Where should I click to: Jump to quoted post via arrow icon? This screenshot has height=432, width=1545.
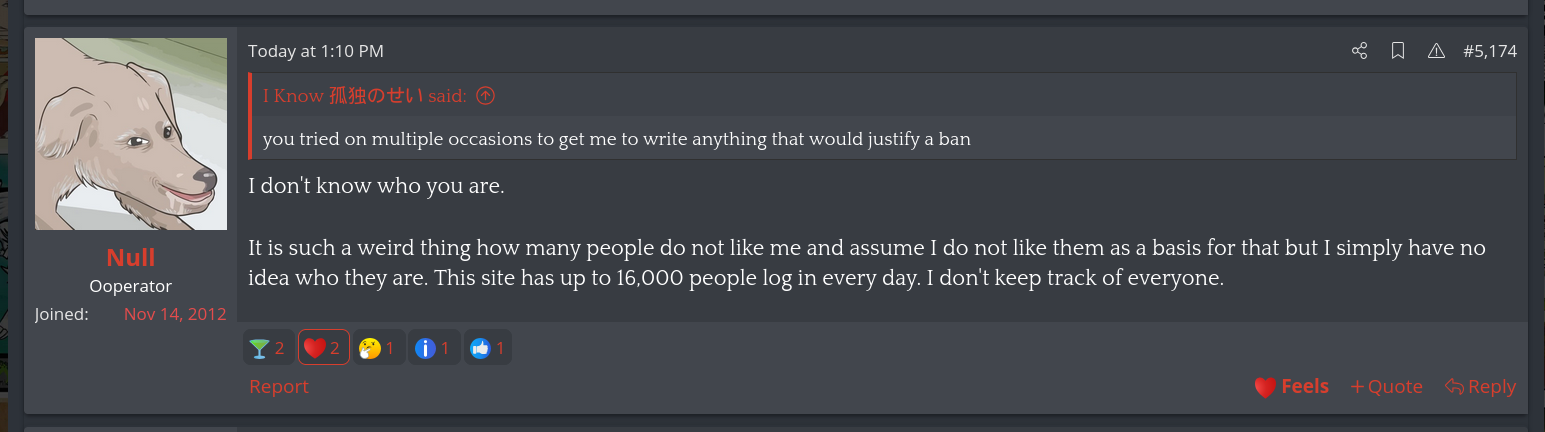pos(485,96)
